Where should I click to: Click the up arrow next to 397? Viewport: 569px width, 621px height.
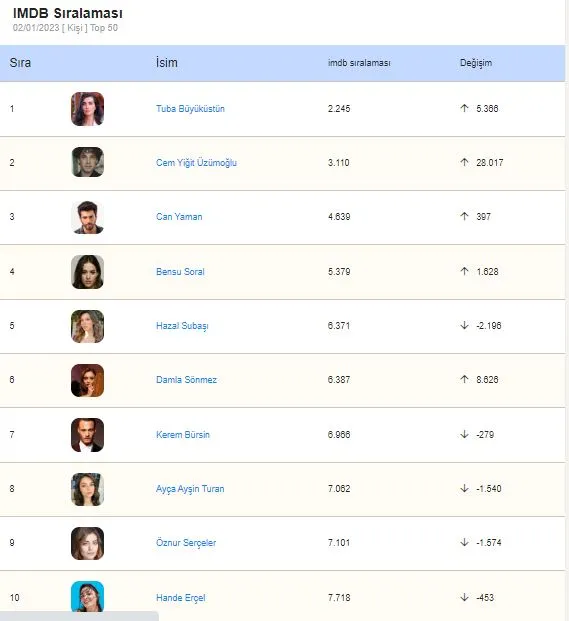click(x=464, y=216)
